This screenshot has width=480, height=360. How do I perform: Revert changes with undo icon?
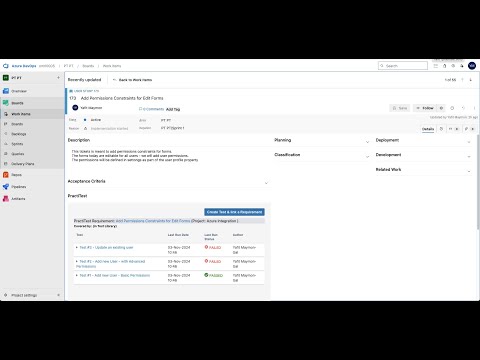[463, 108]
